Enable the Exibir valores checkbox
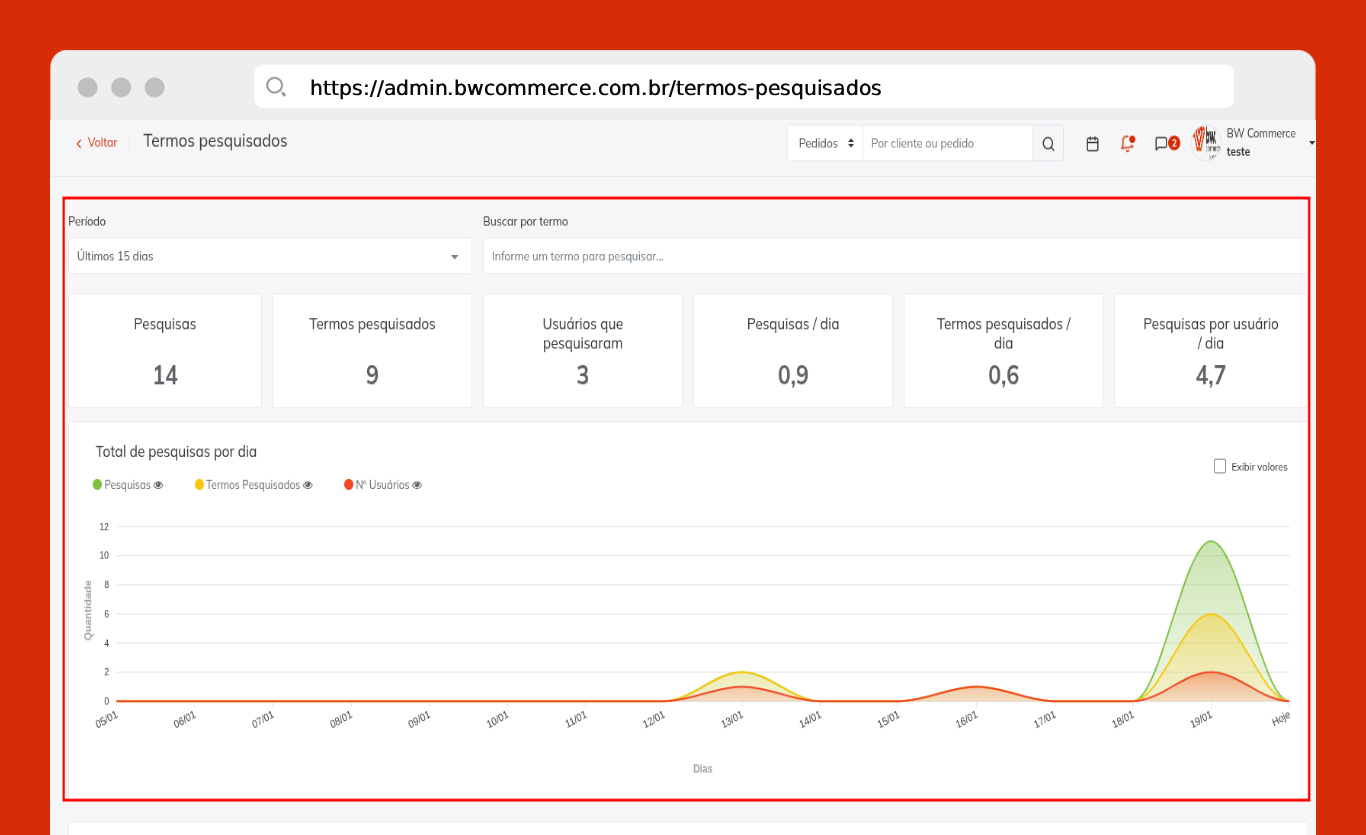This screenshot has width=1366, height=835. (x=1219, y=466)
